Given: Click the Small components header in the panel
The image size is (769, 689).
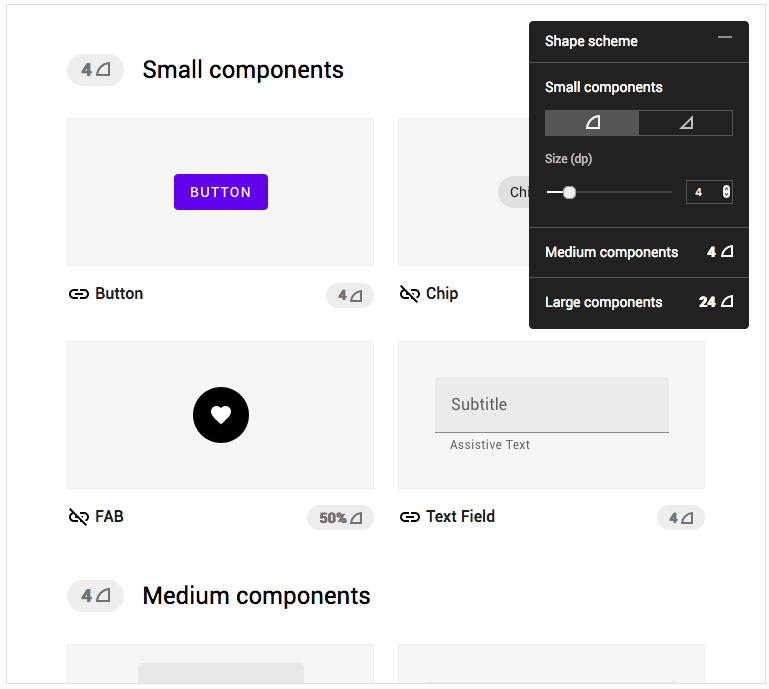Looking at the screenshot, I should [603, 87].
